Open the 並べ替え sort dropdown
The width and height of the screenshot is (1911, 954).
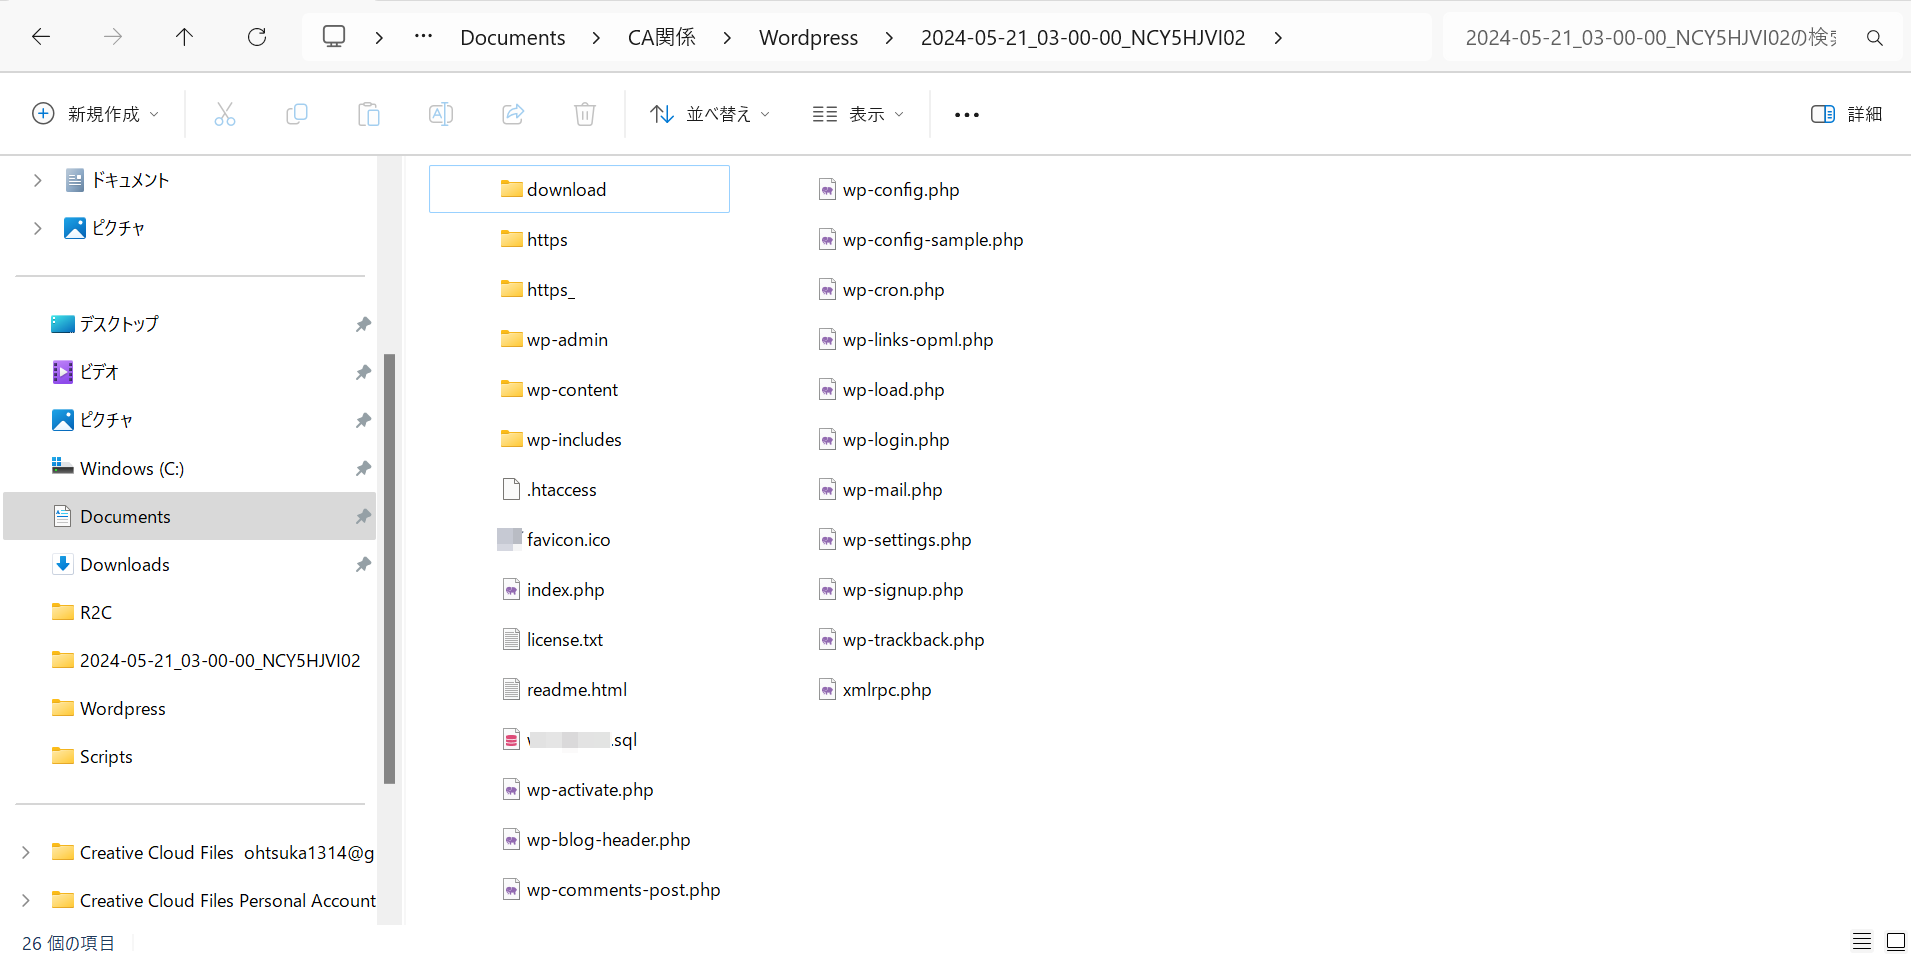710,114
